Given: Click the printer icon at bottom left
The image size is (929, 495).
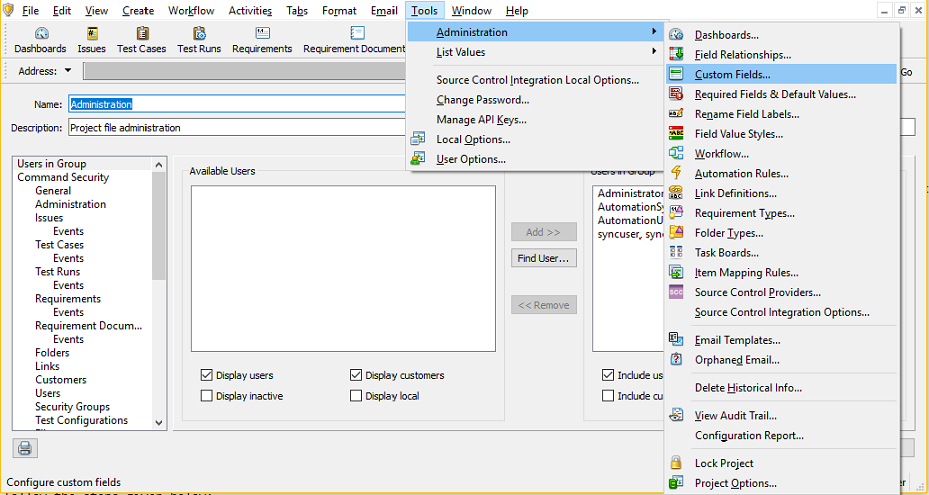Looking at the screenshot, I should 25,448.
